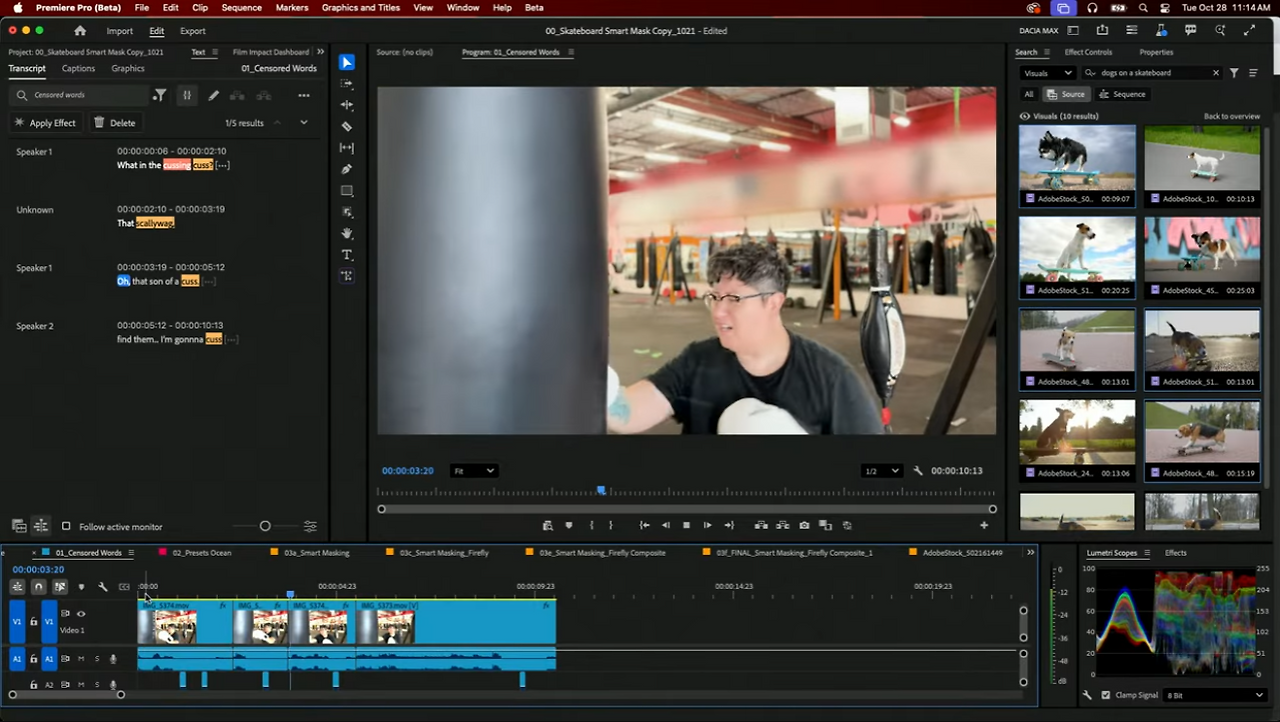Screen dimensions: 1280x722
Task: Open the transcript more options ellipsis
Action: pos(304,95)
